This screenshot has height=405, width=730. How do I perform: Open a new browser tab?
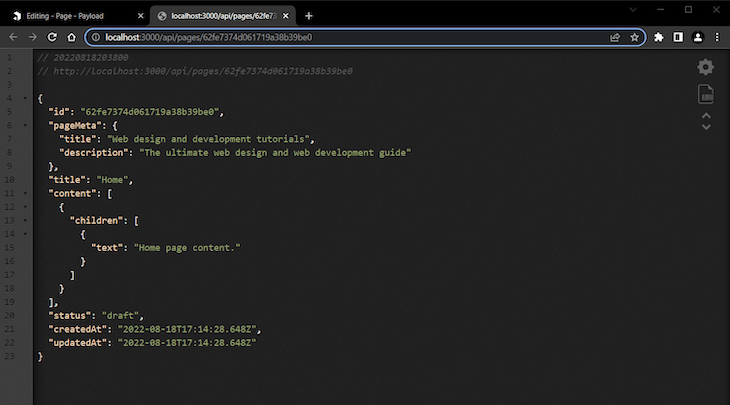pos(309,16)
